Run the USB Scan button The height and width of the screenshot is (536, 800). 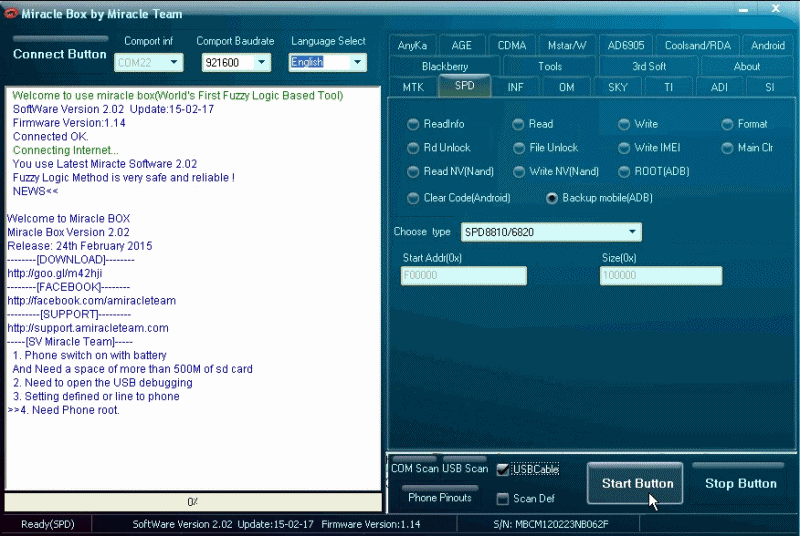coord(465,468)
